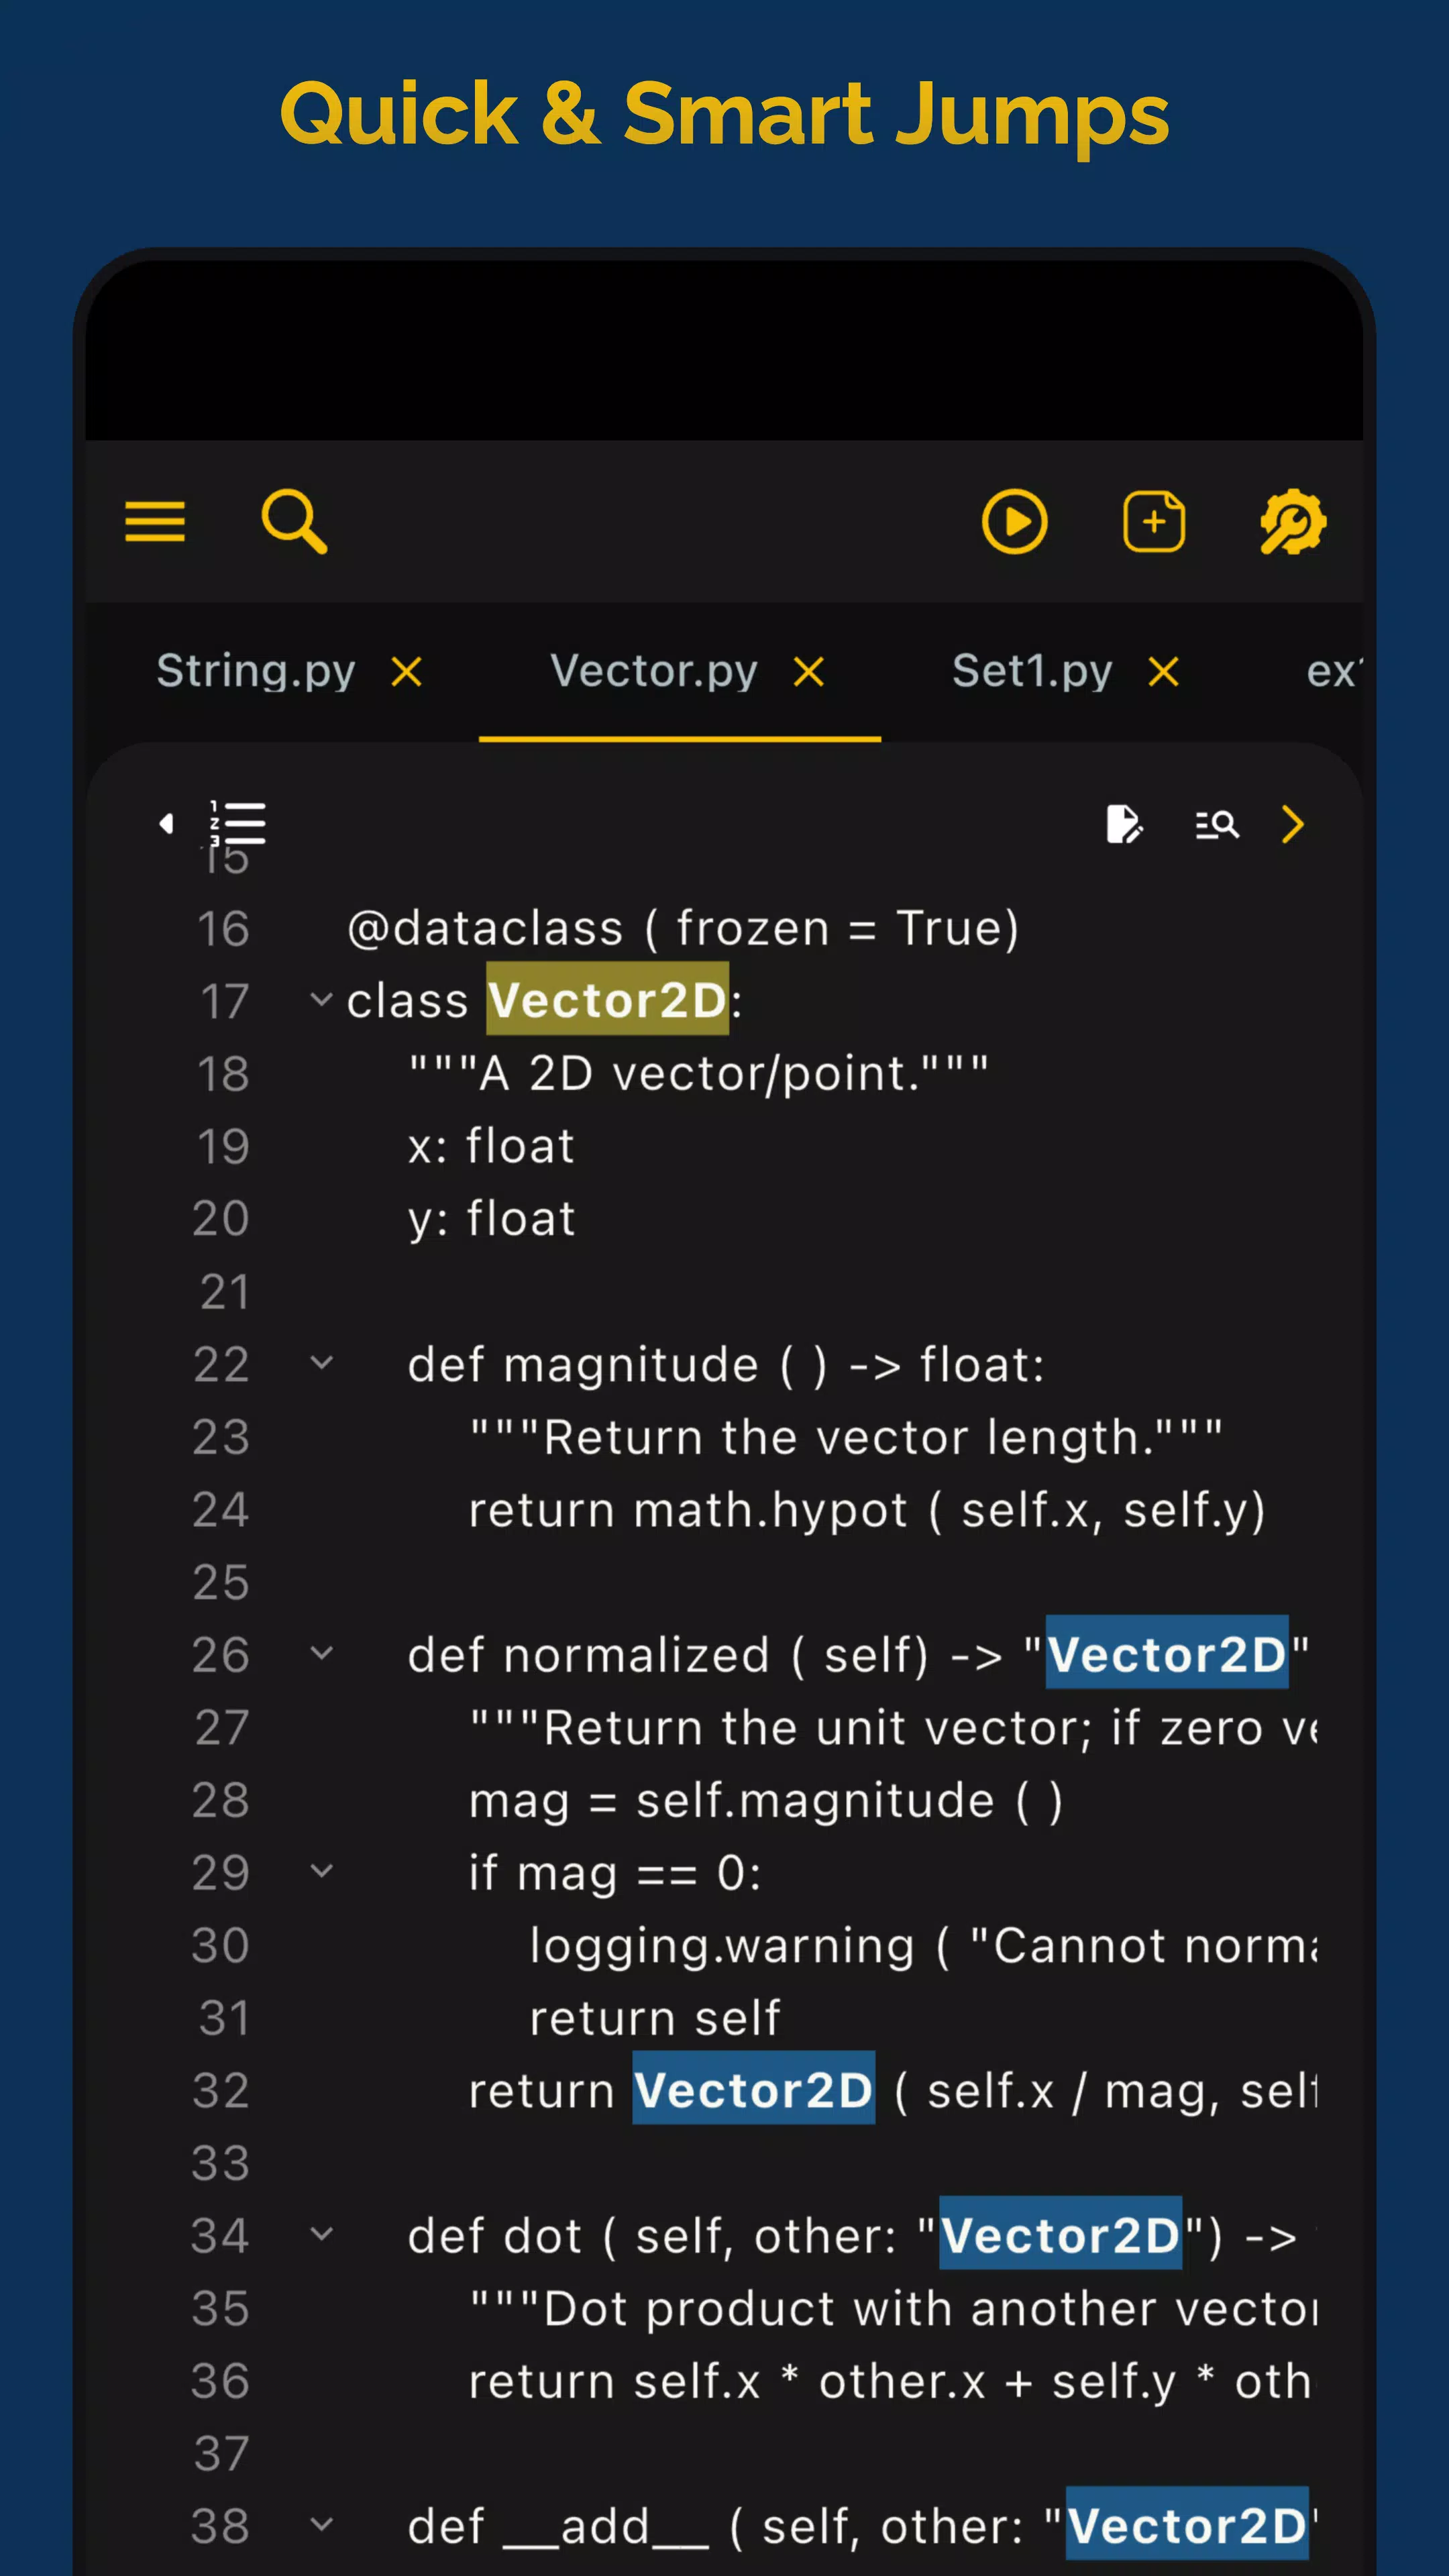Collapse the left triangle arrow in editor toolbar
The width and height of the screenshot is (1449, 2576).
[166, 823]
